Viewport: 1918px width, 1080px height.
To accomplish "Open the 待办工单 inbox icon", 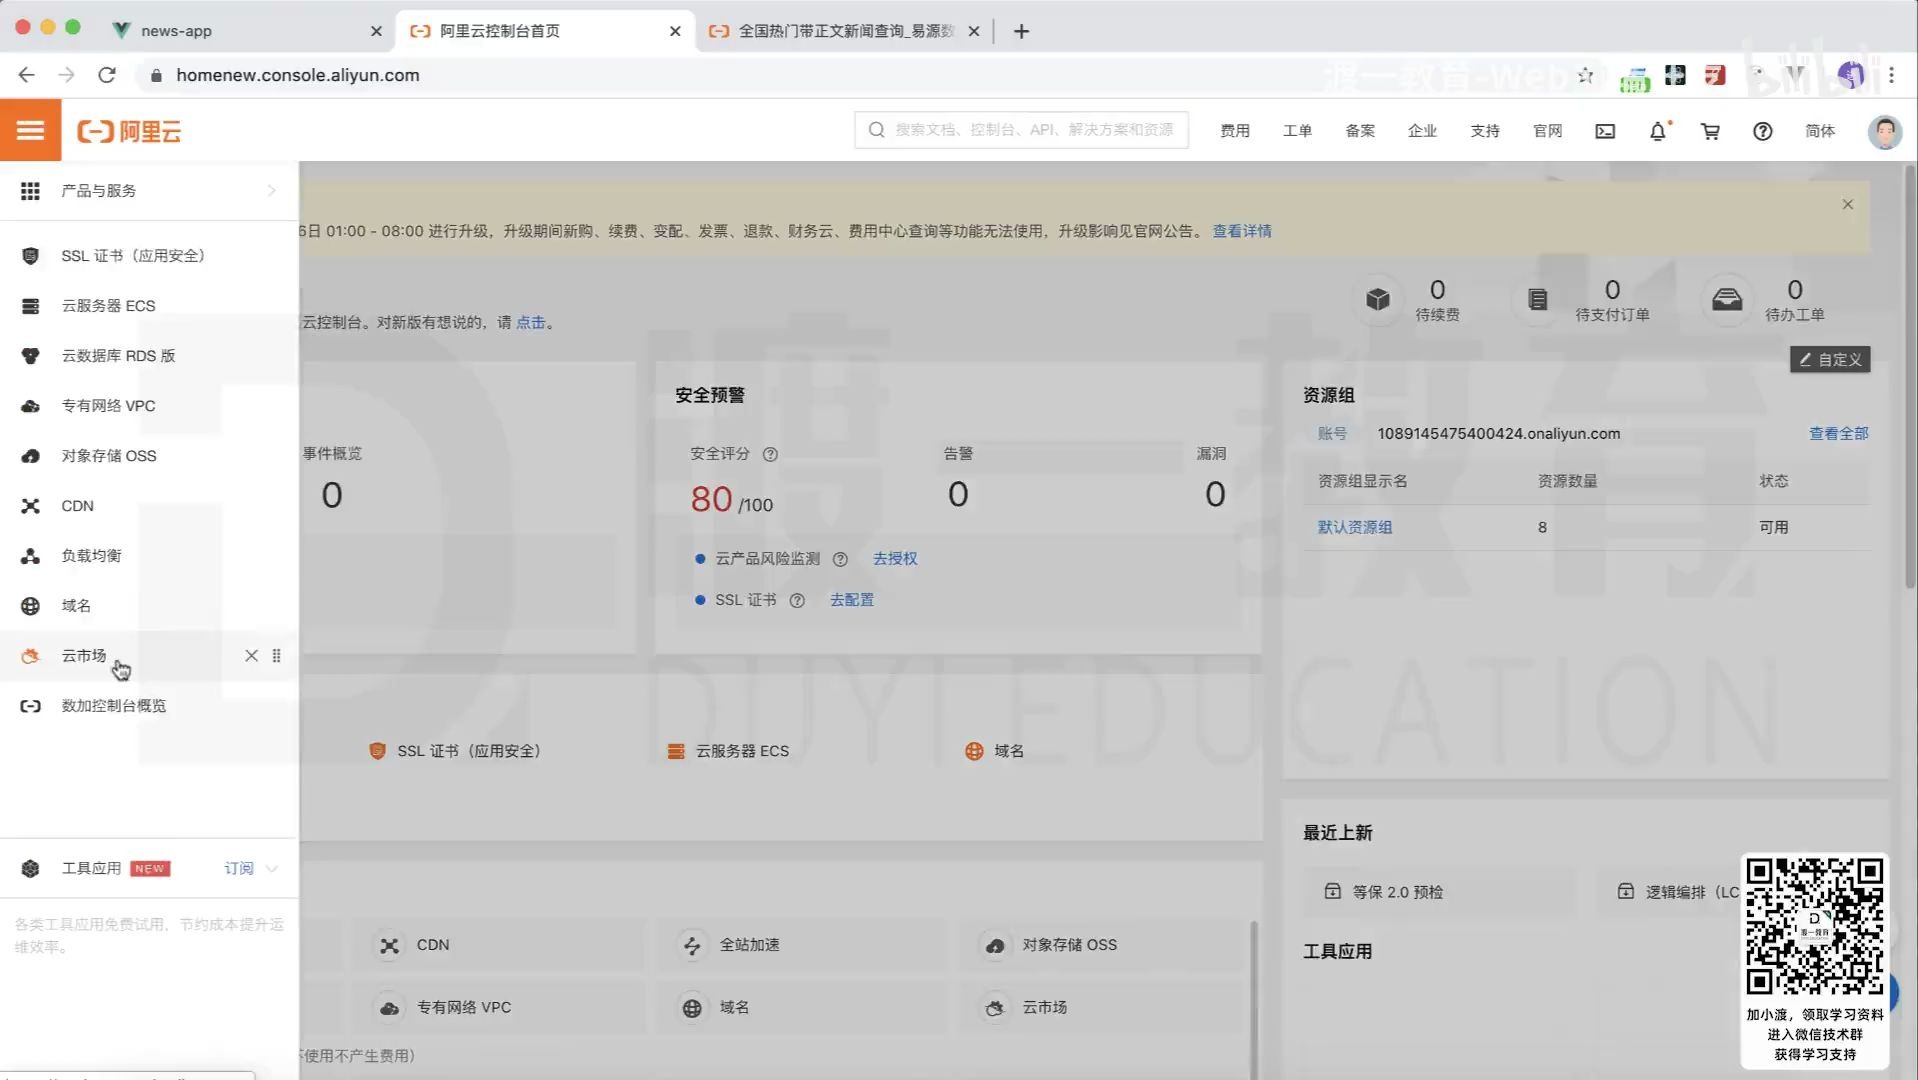I will (x=1727, y=299).
